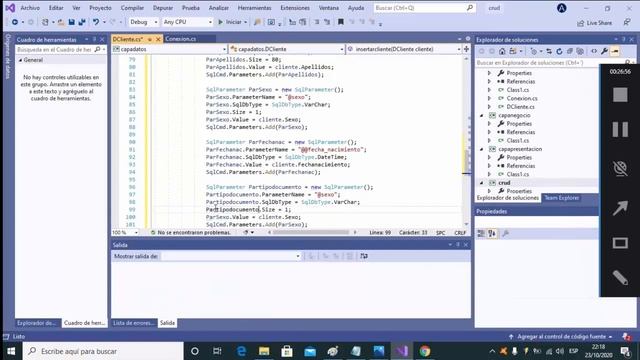Switch to the Conexion.cs editor tab
The width and height of the screenshot is (640, 360).
tap(181, 39)
